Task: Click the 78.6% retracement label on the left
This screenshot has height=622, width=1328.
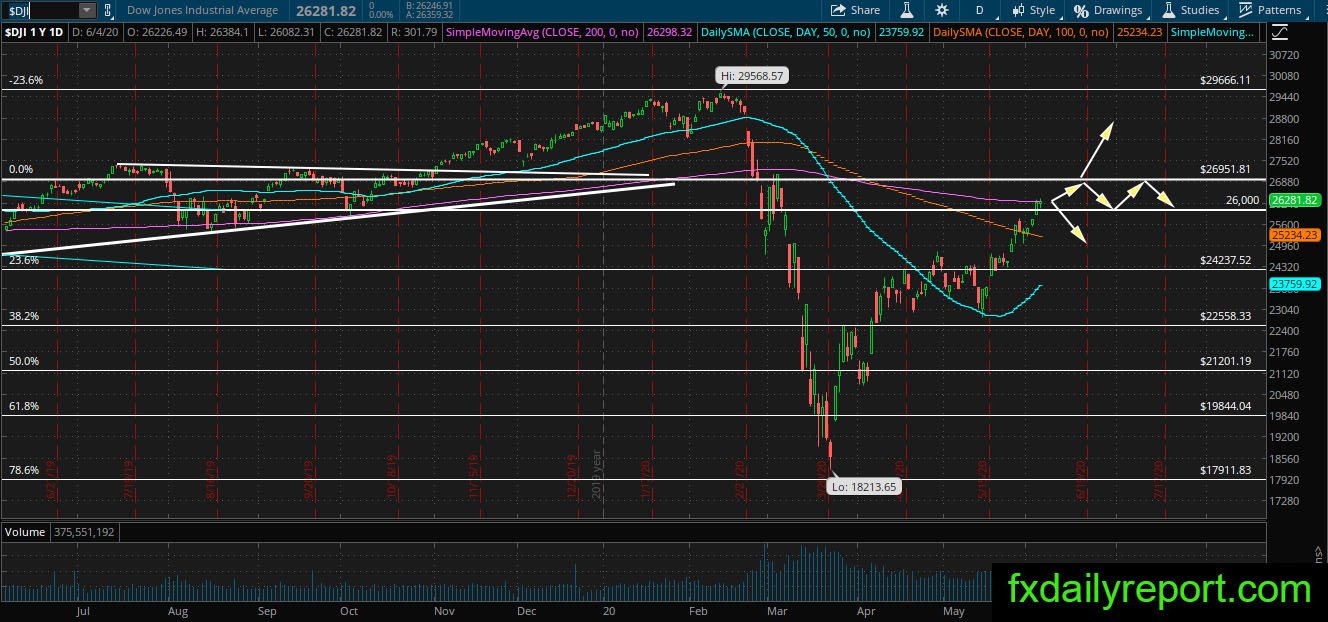Action: tap(23, 470)
